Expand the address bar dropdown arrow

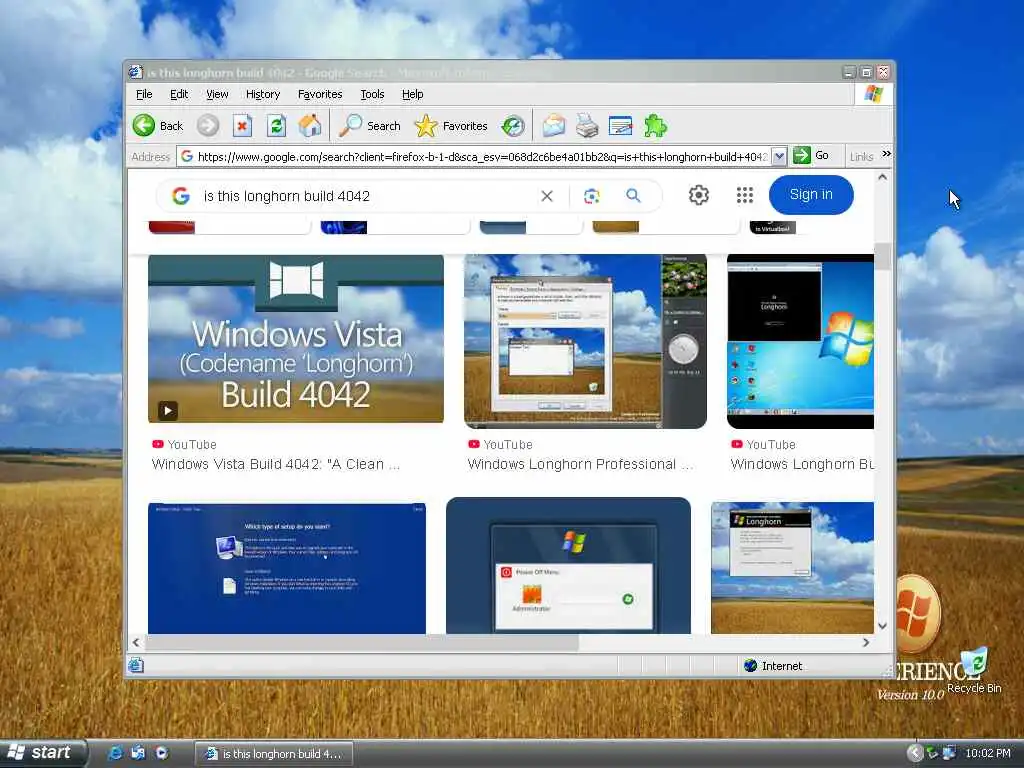(x=779, y=157)
